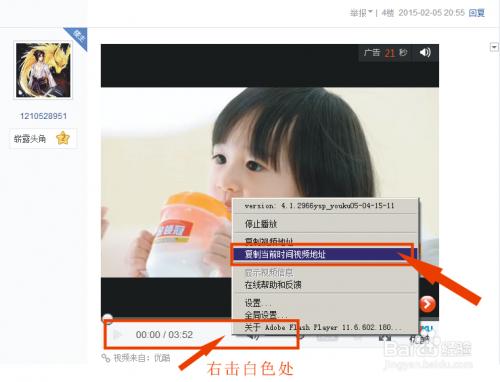
Task: Click the 4楼 floor label
Action: [x=388, y=13]
